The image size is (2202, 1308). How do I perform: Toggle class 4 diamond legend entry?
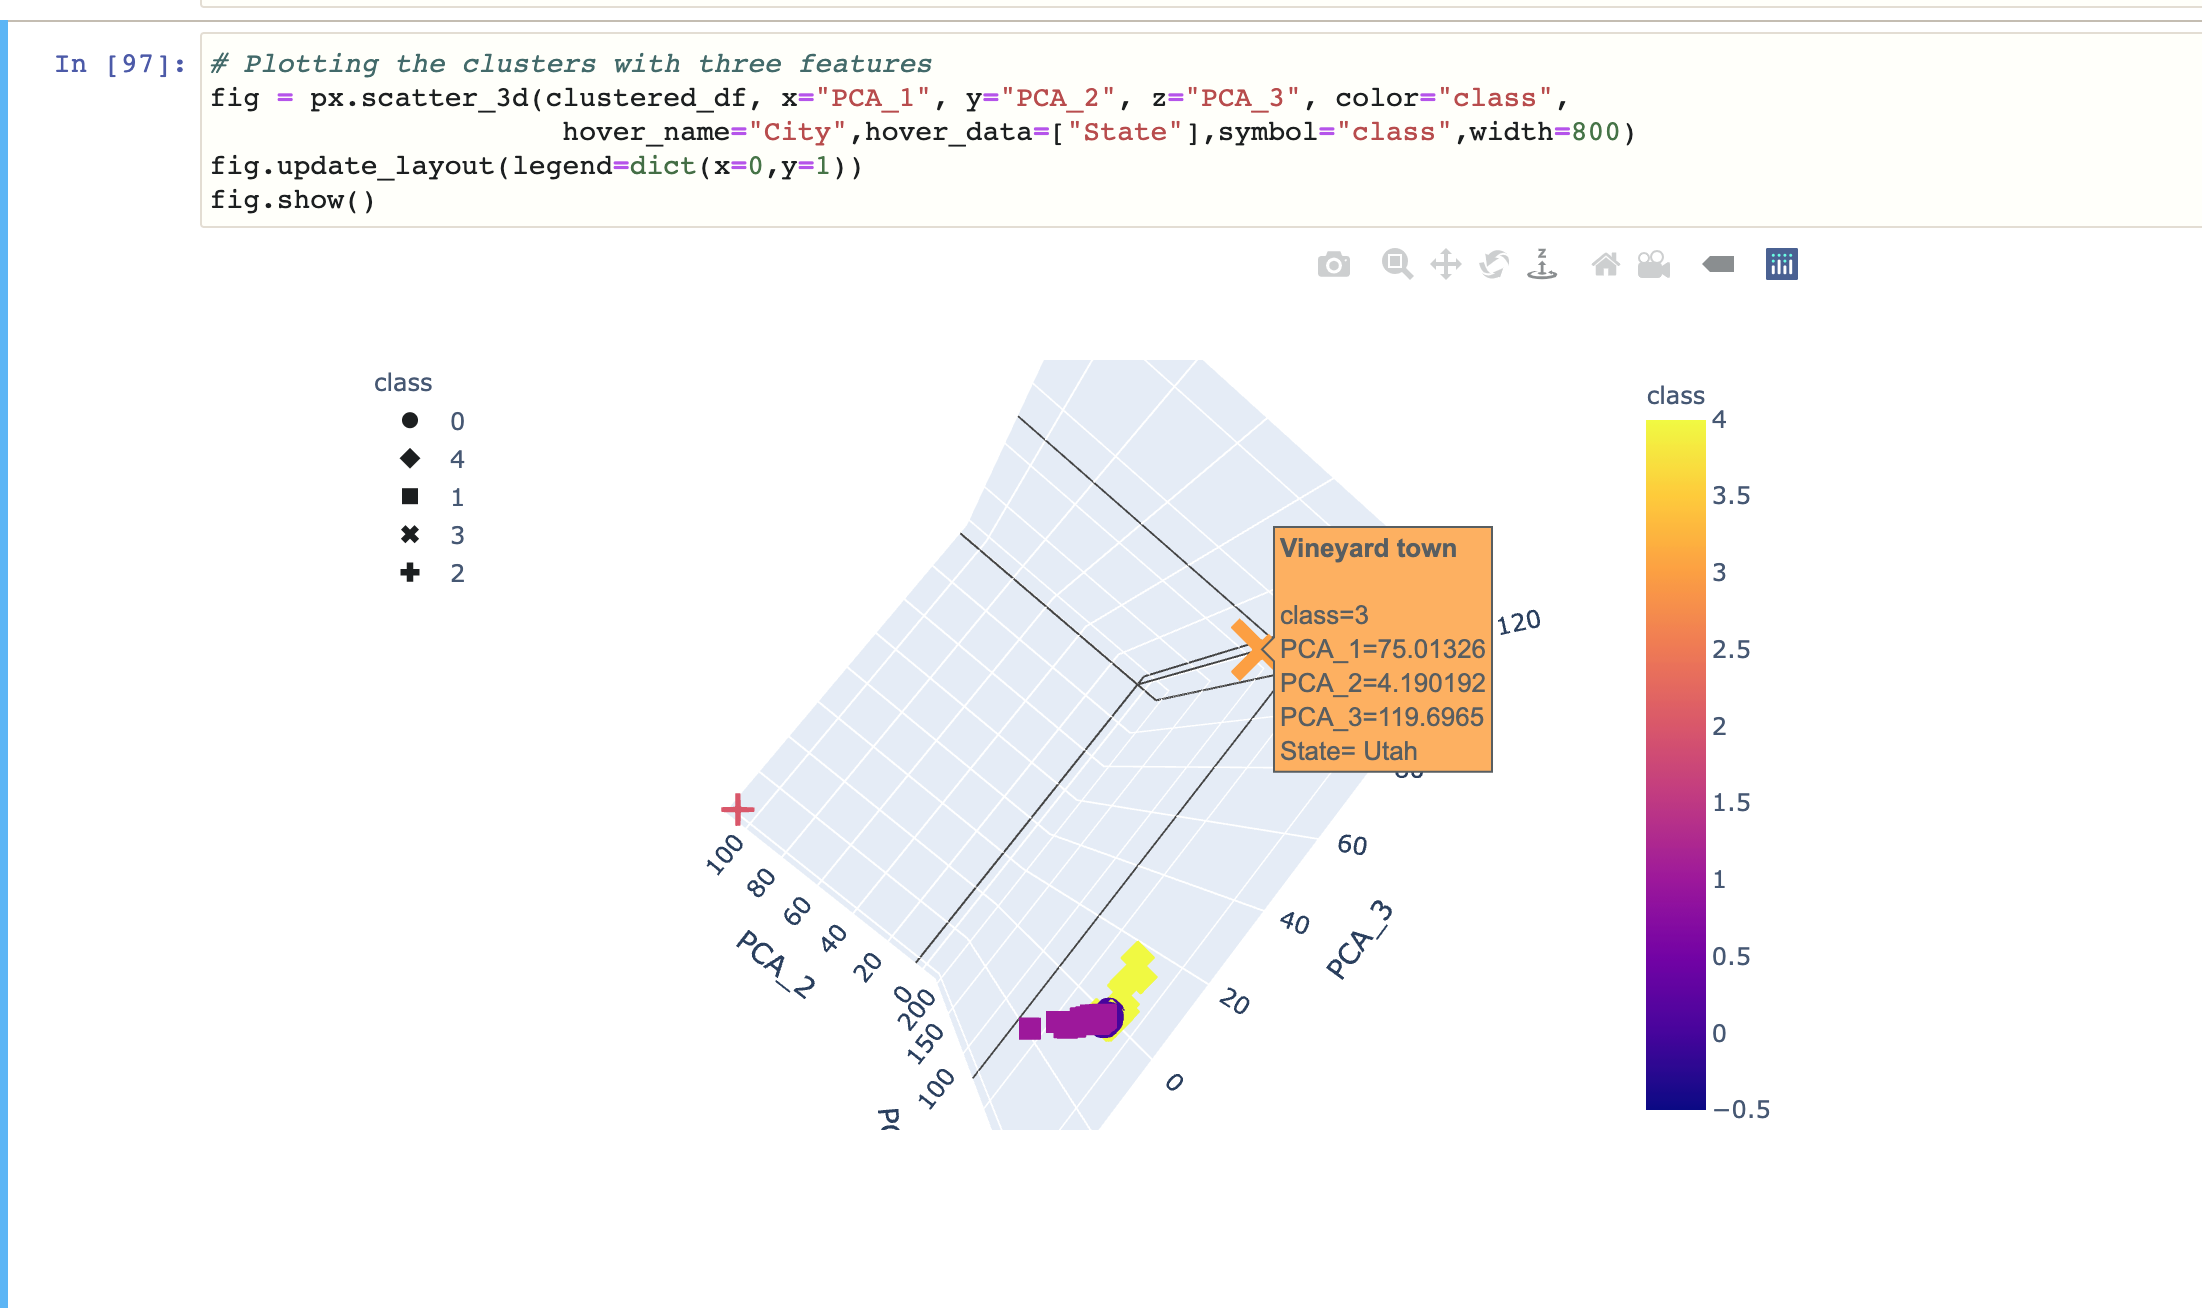click(x=431, y=459)
